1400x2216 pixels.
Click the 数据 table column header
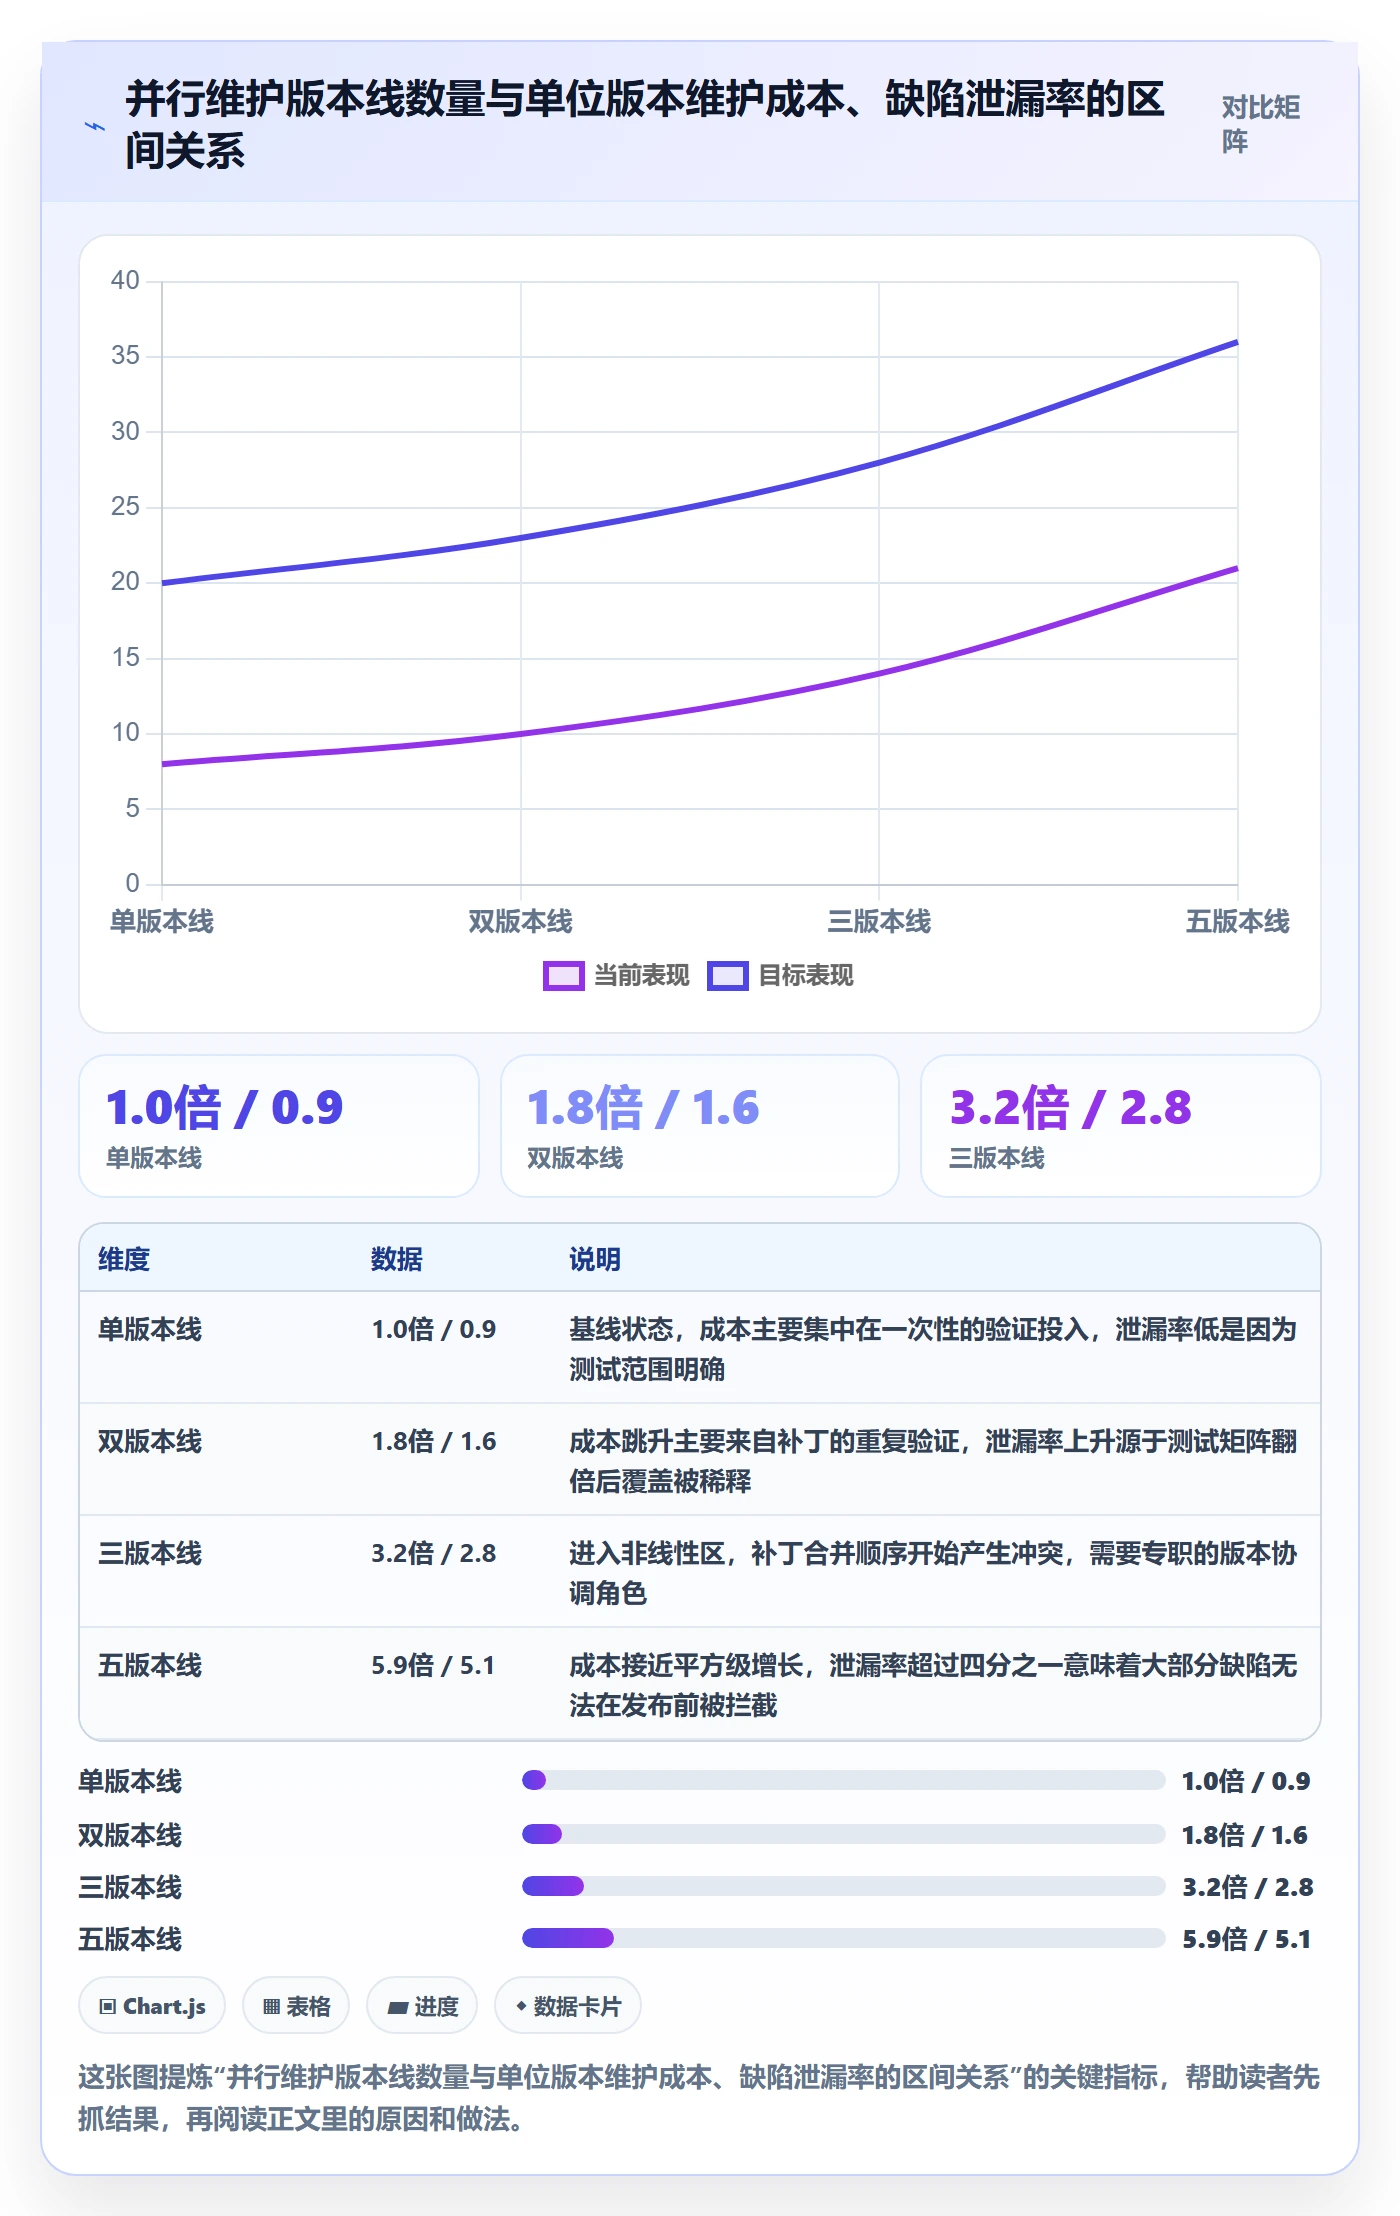(397, 1259)
